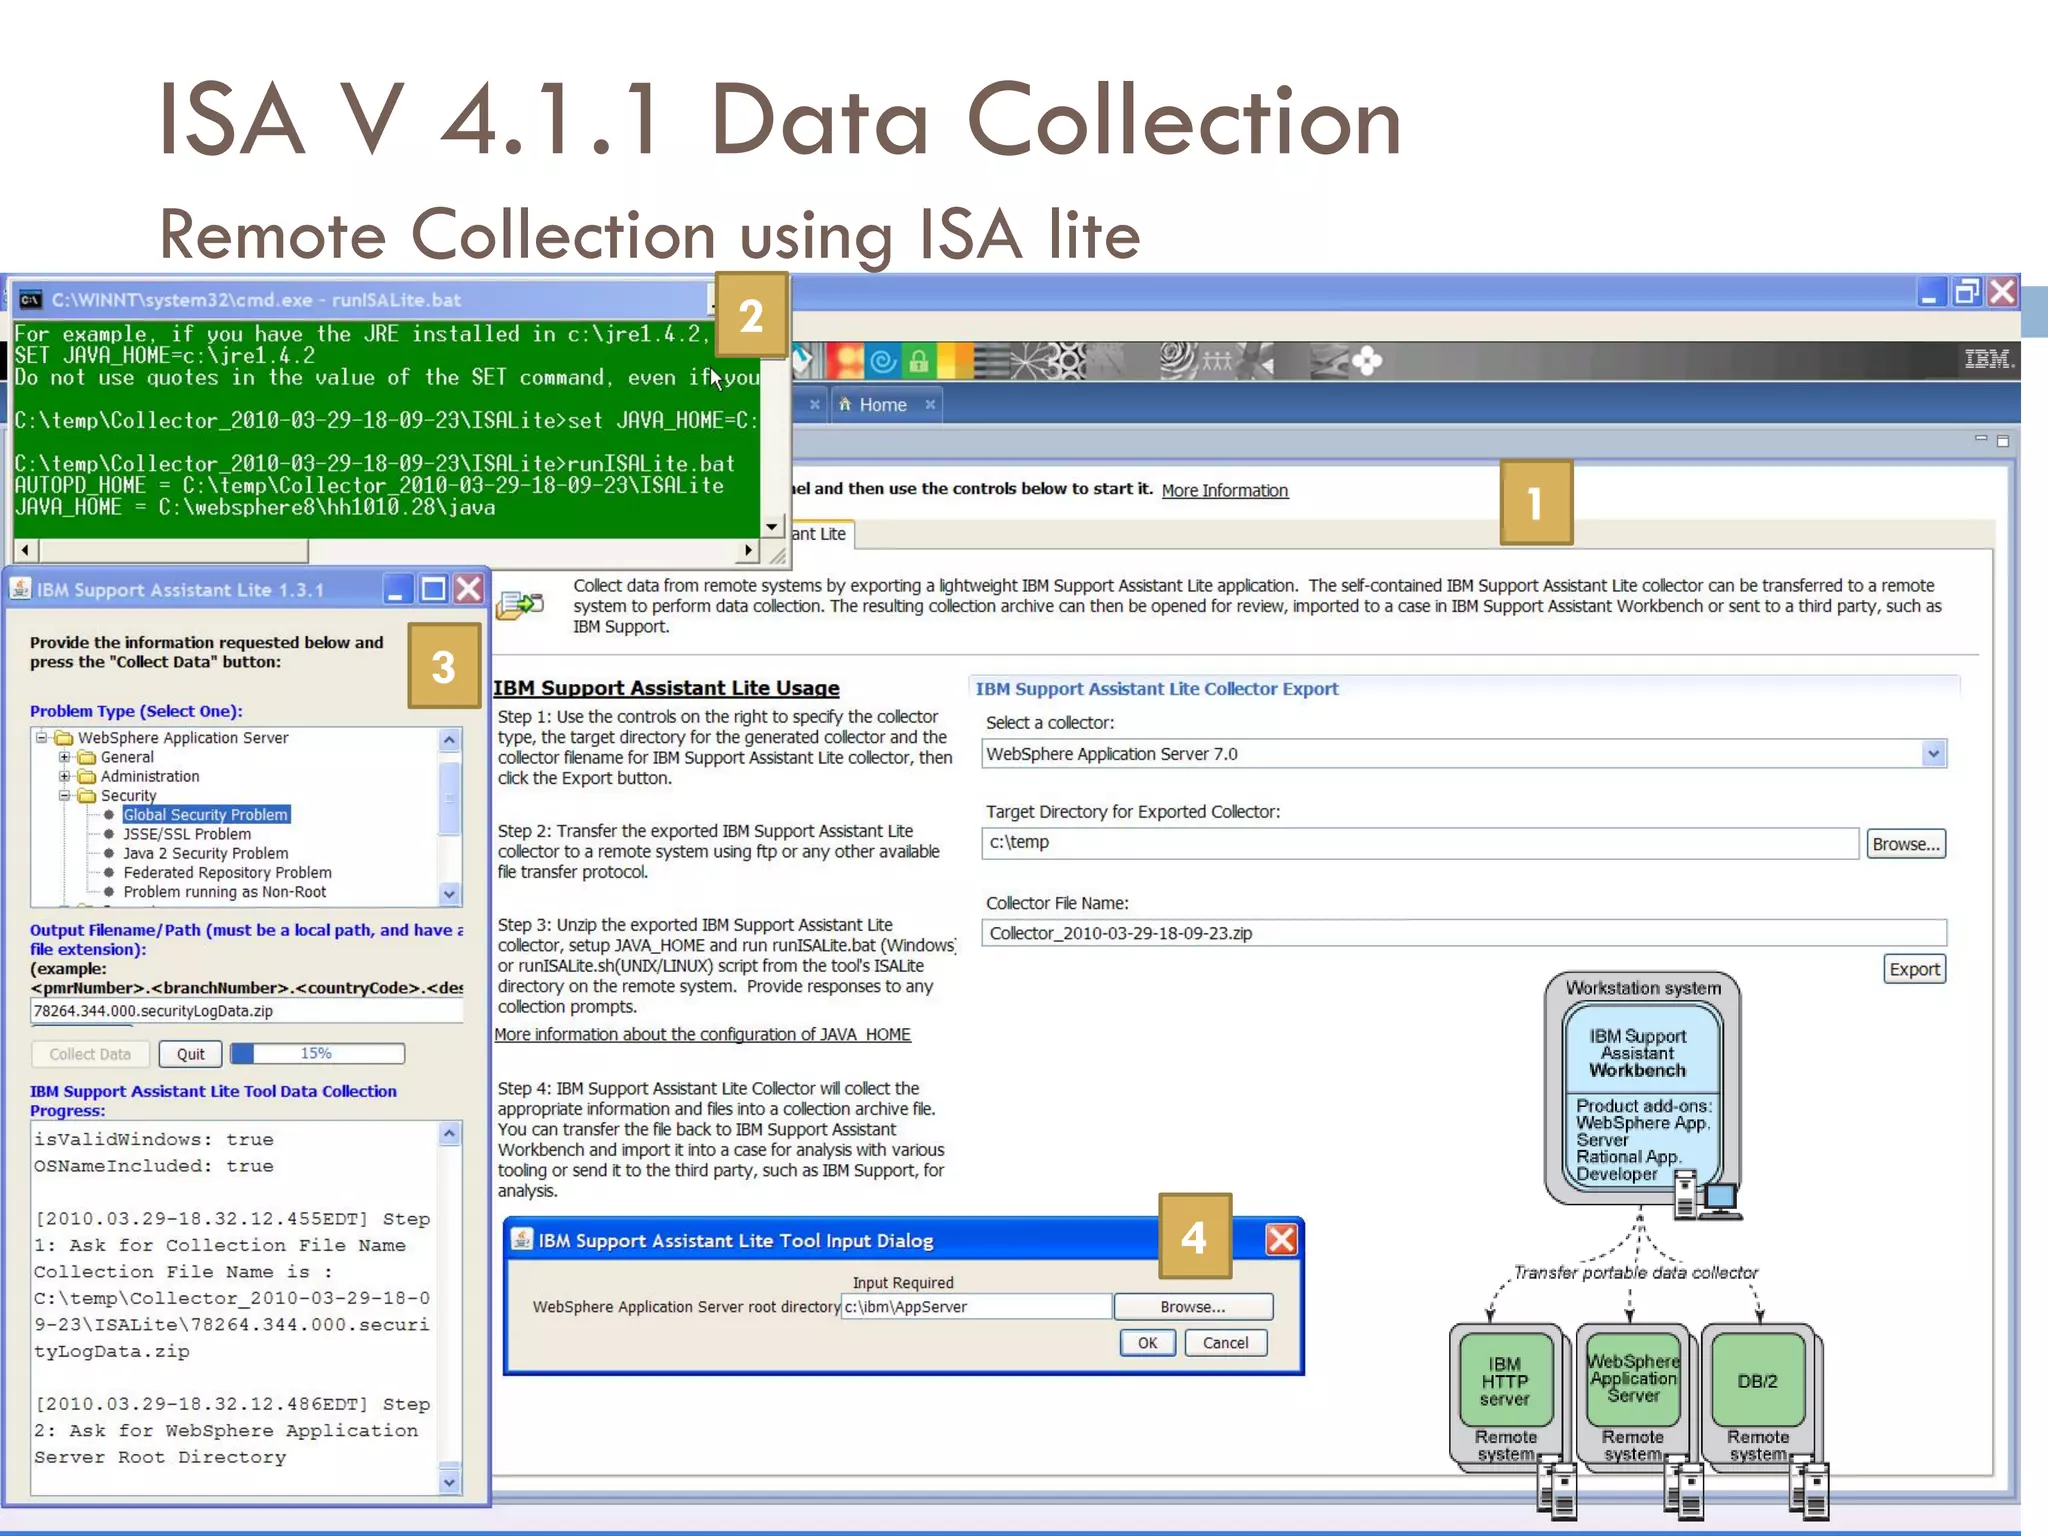Open JAVA_HOME configuration information link
Image resolution: width=2048 pixels, height=1536 pixels.
[702, 1034]
